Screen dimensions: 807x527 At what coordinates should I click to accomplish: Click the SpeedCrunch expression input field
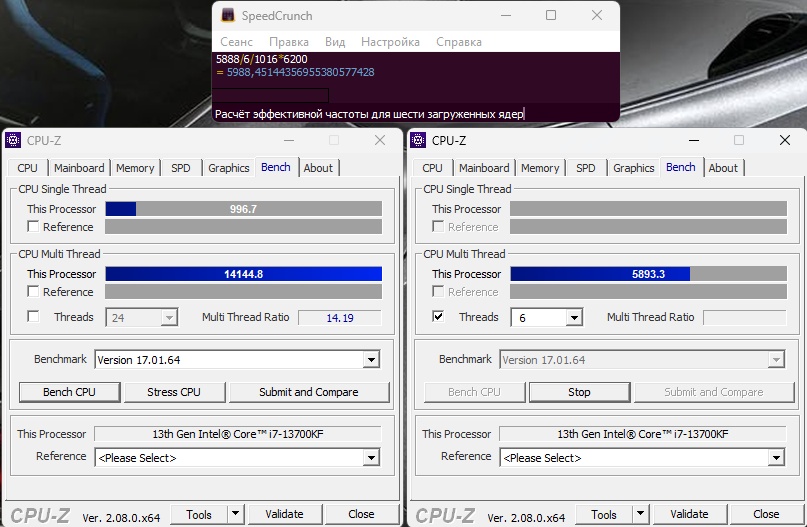coord(416,114)
